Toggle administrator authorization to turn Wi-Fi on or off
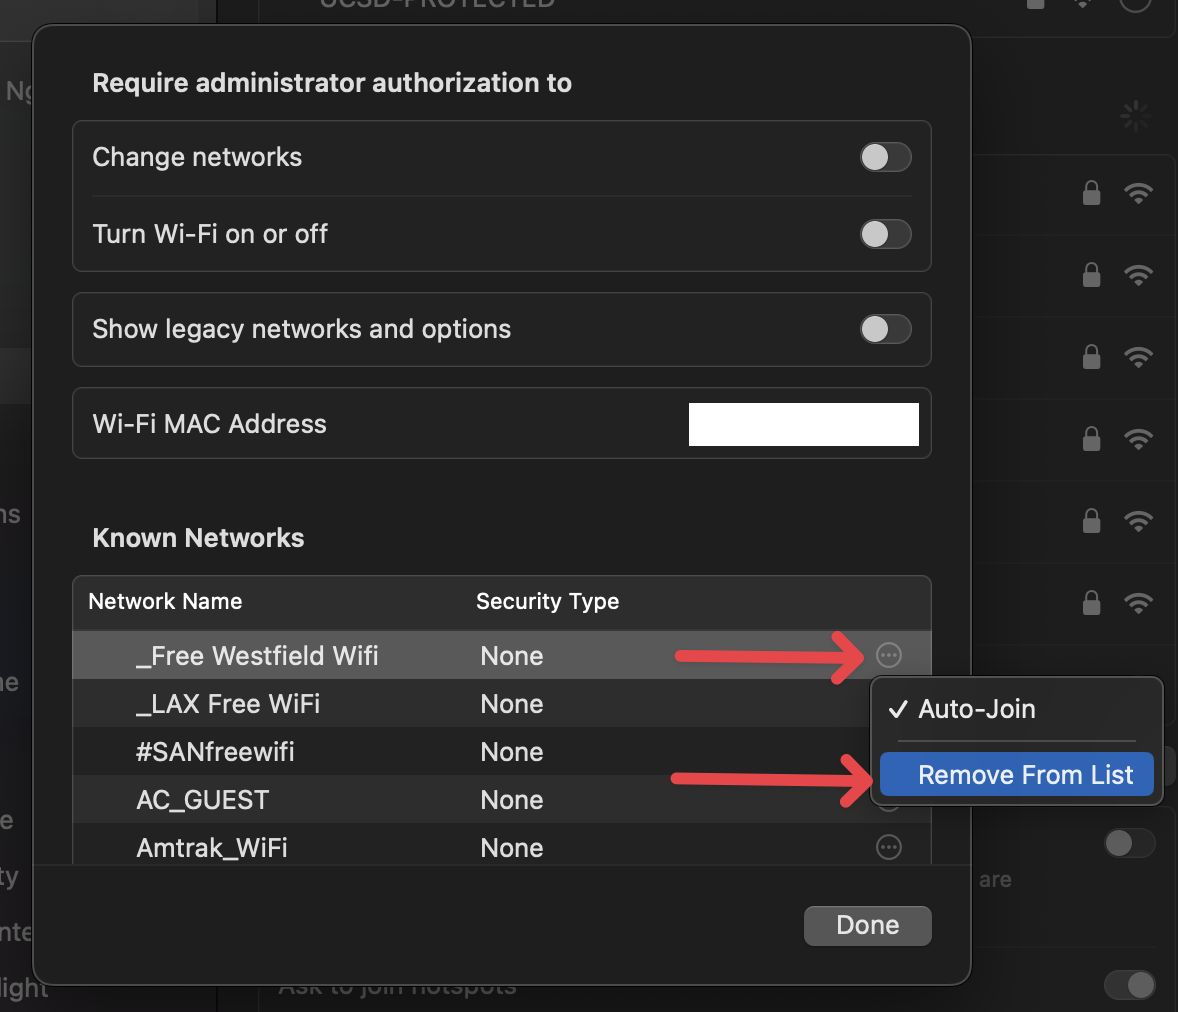 (886, 234)
